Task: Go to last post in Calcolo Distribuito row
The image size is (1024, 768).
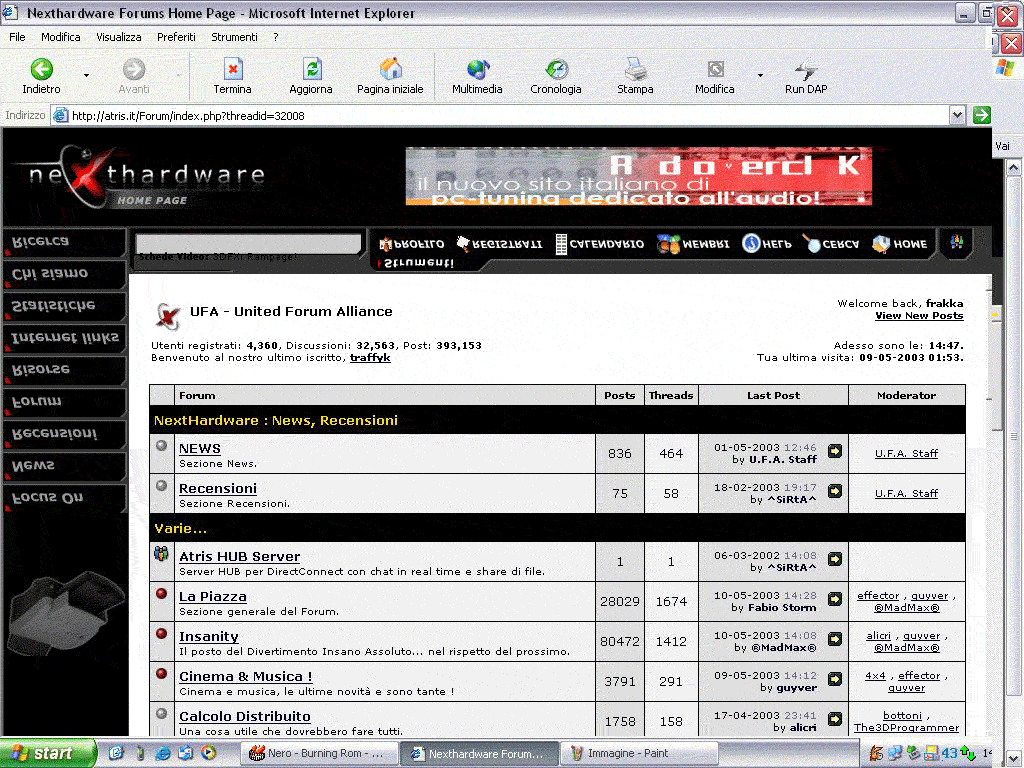Action: 835,719
